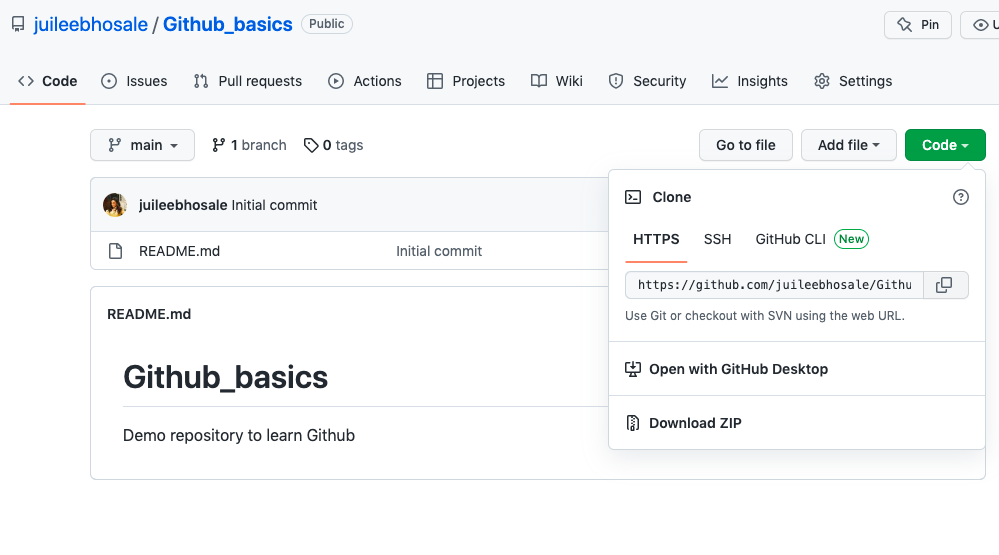Click the Public visibility badge
This screenshot has height=555, width=999.
(326, 24)
